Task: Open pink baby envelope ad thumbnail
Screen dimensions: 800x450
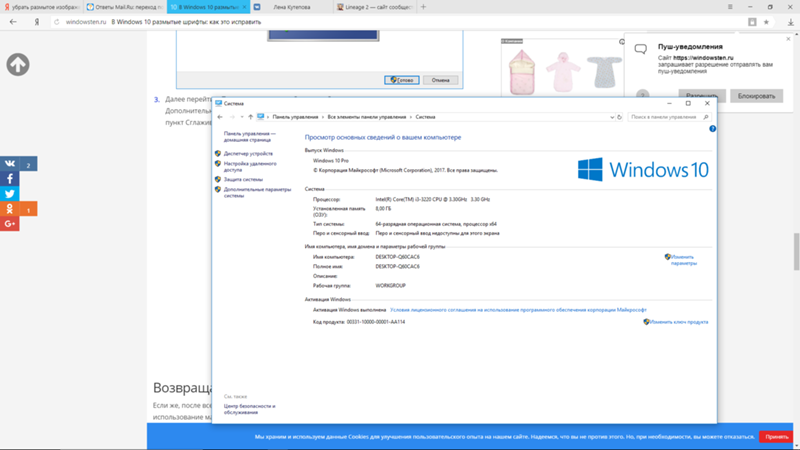Action: [522, 72]
